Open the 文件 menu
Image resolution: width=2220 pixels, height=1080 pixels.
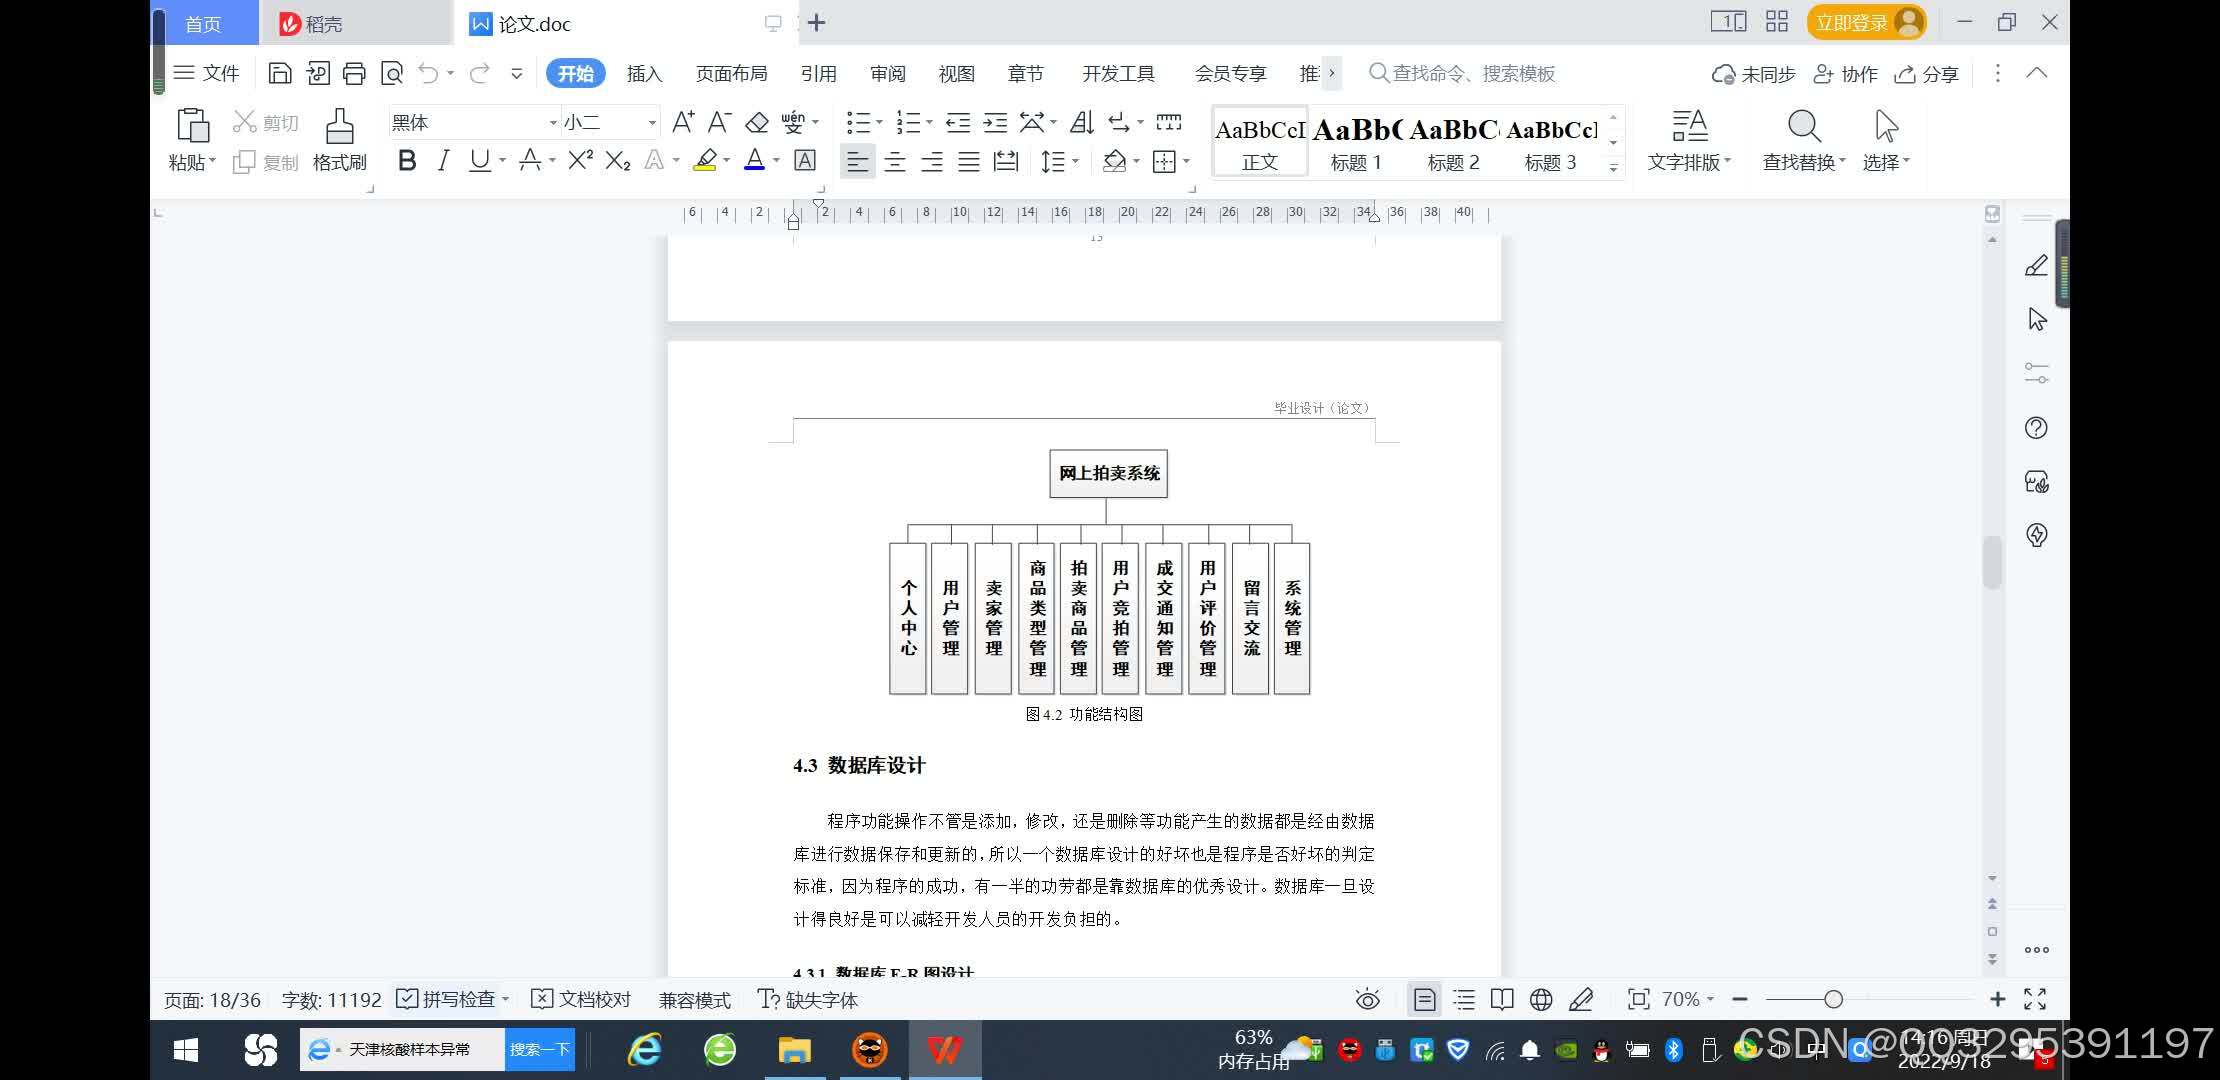(x=206, y=73)
